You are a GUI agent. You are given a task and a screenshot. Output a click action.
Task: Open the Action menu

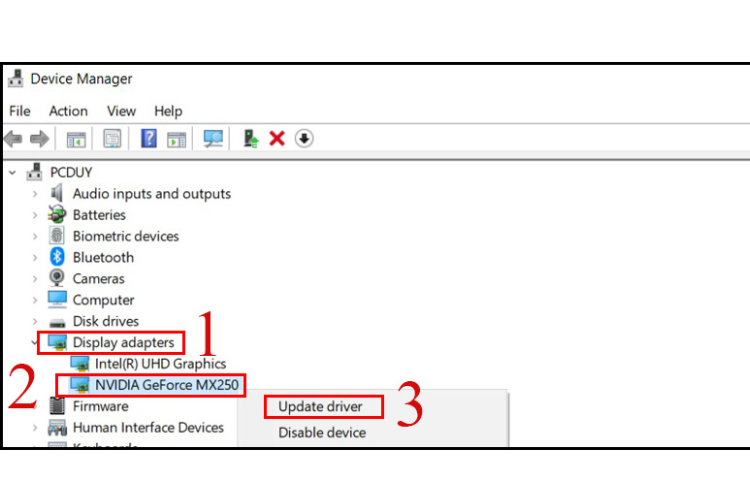pyautogui.click(x=68, y=111)
